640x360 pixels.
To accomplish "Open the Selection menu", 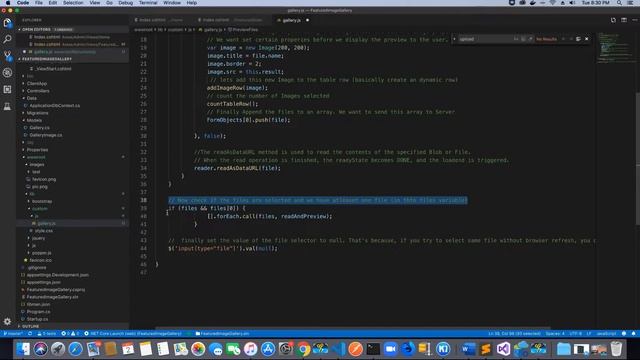I will tap(73, 3).
